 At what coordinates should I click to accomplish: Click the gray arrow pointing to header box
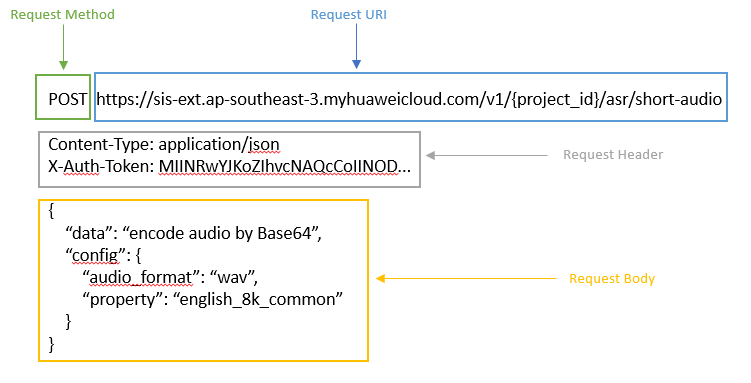(486, 155)
